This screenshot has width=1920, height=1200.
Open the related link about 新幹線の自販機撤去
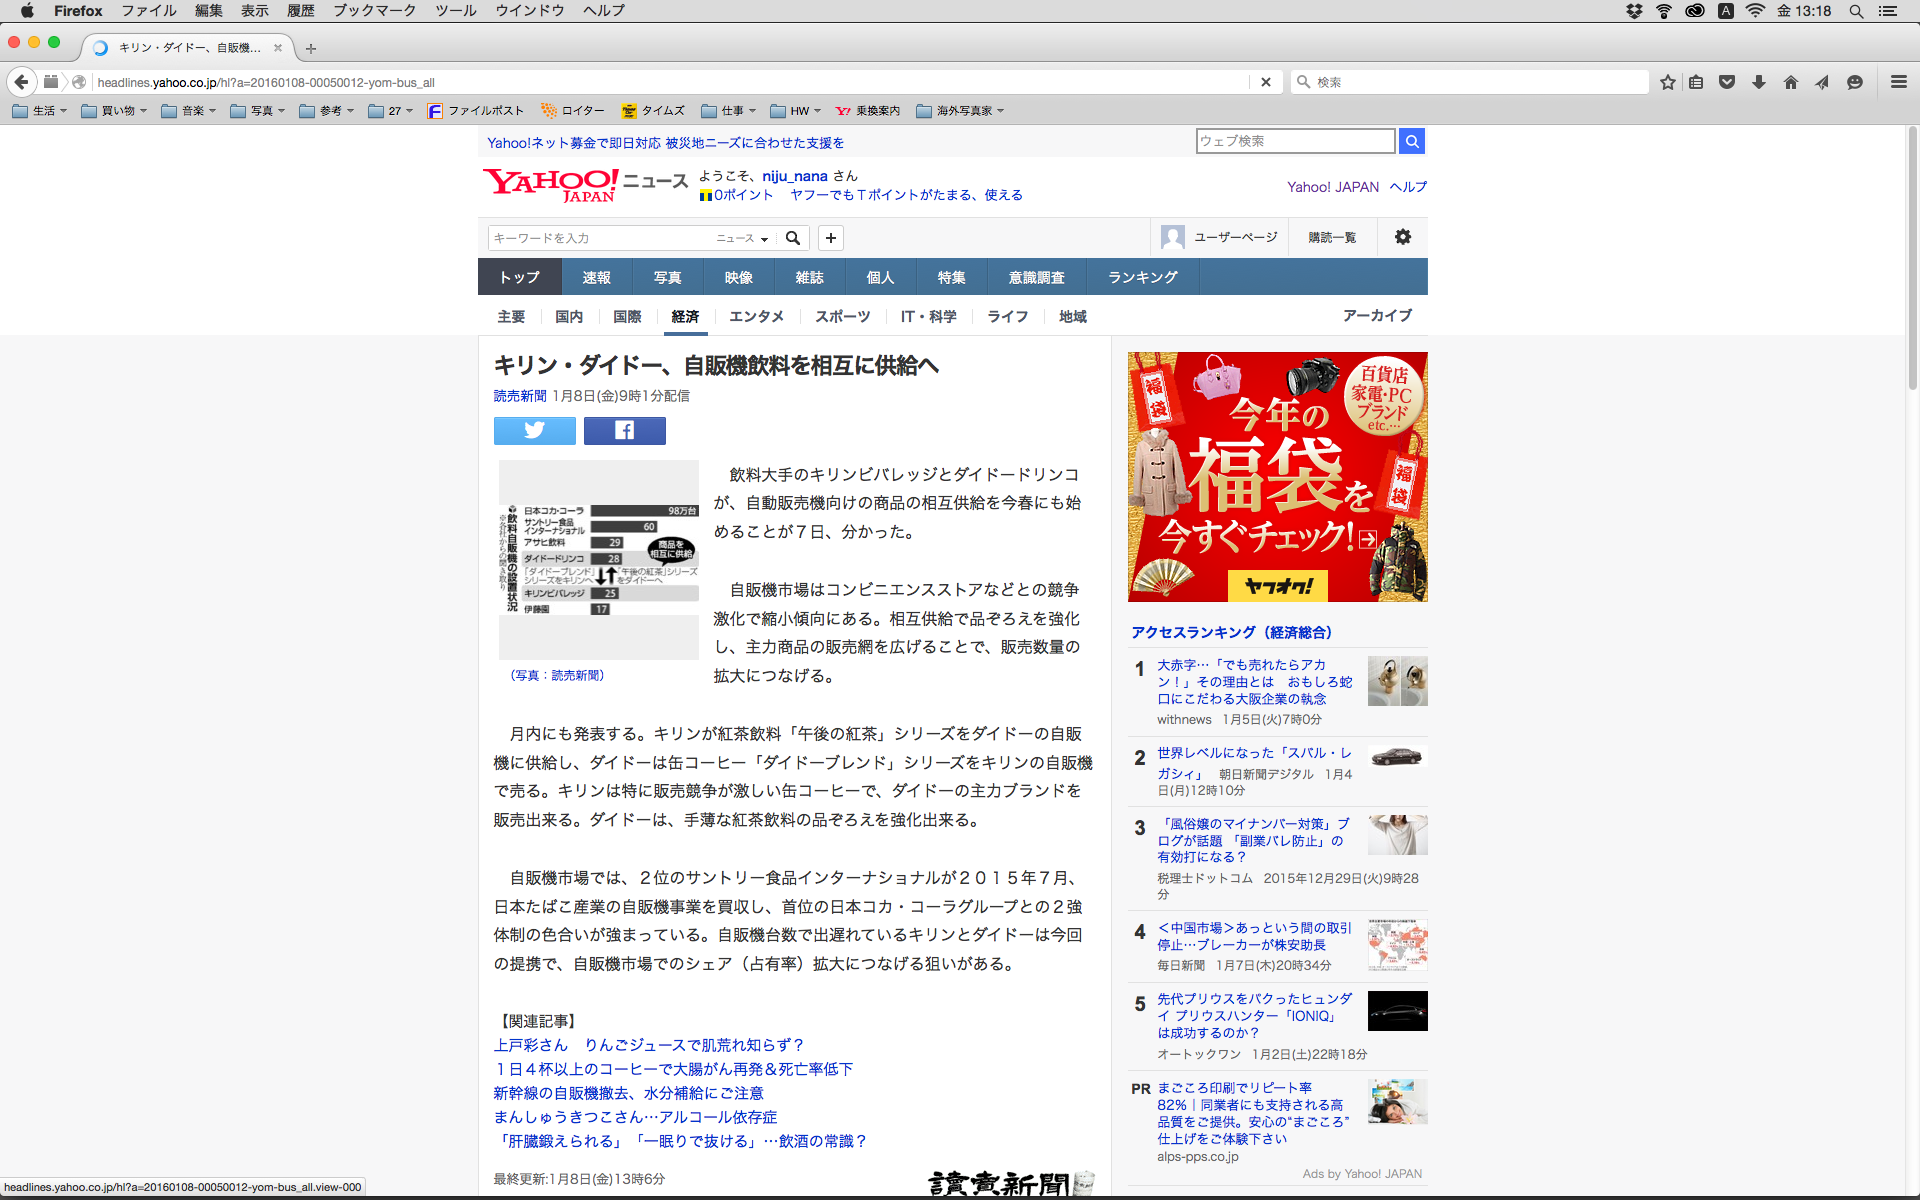pos(628,1093)
